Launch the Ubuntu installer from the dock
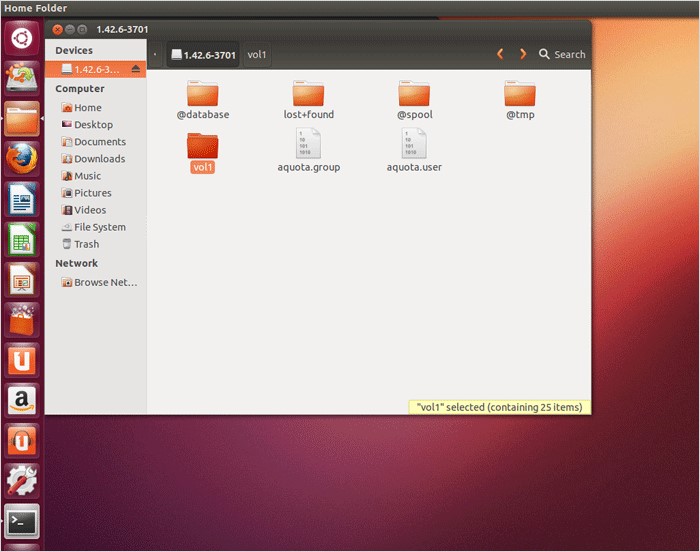700x552 pixels. [x=21, y=78]
